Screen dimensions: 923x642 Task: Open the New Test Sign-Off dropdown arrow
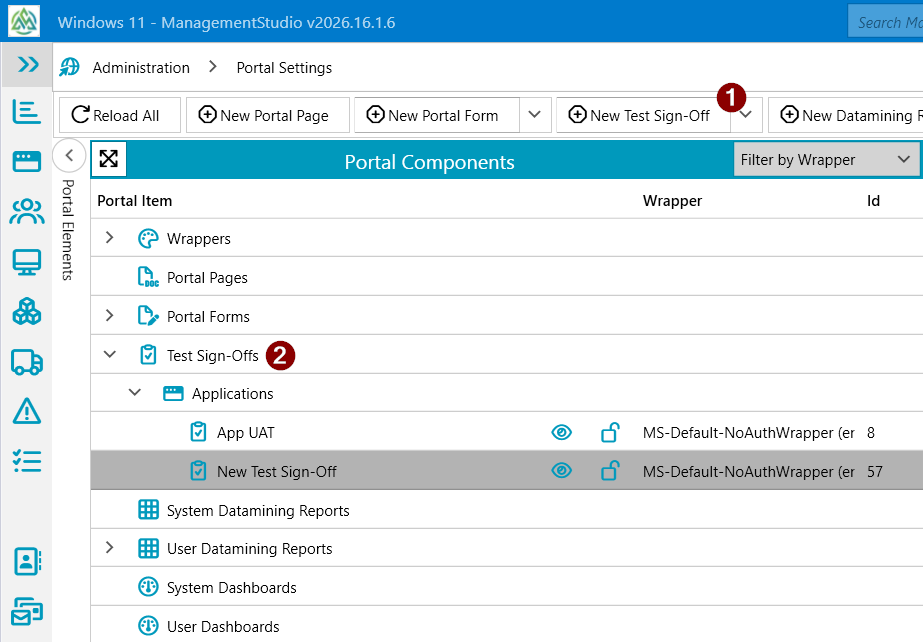pos(746,115)
